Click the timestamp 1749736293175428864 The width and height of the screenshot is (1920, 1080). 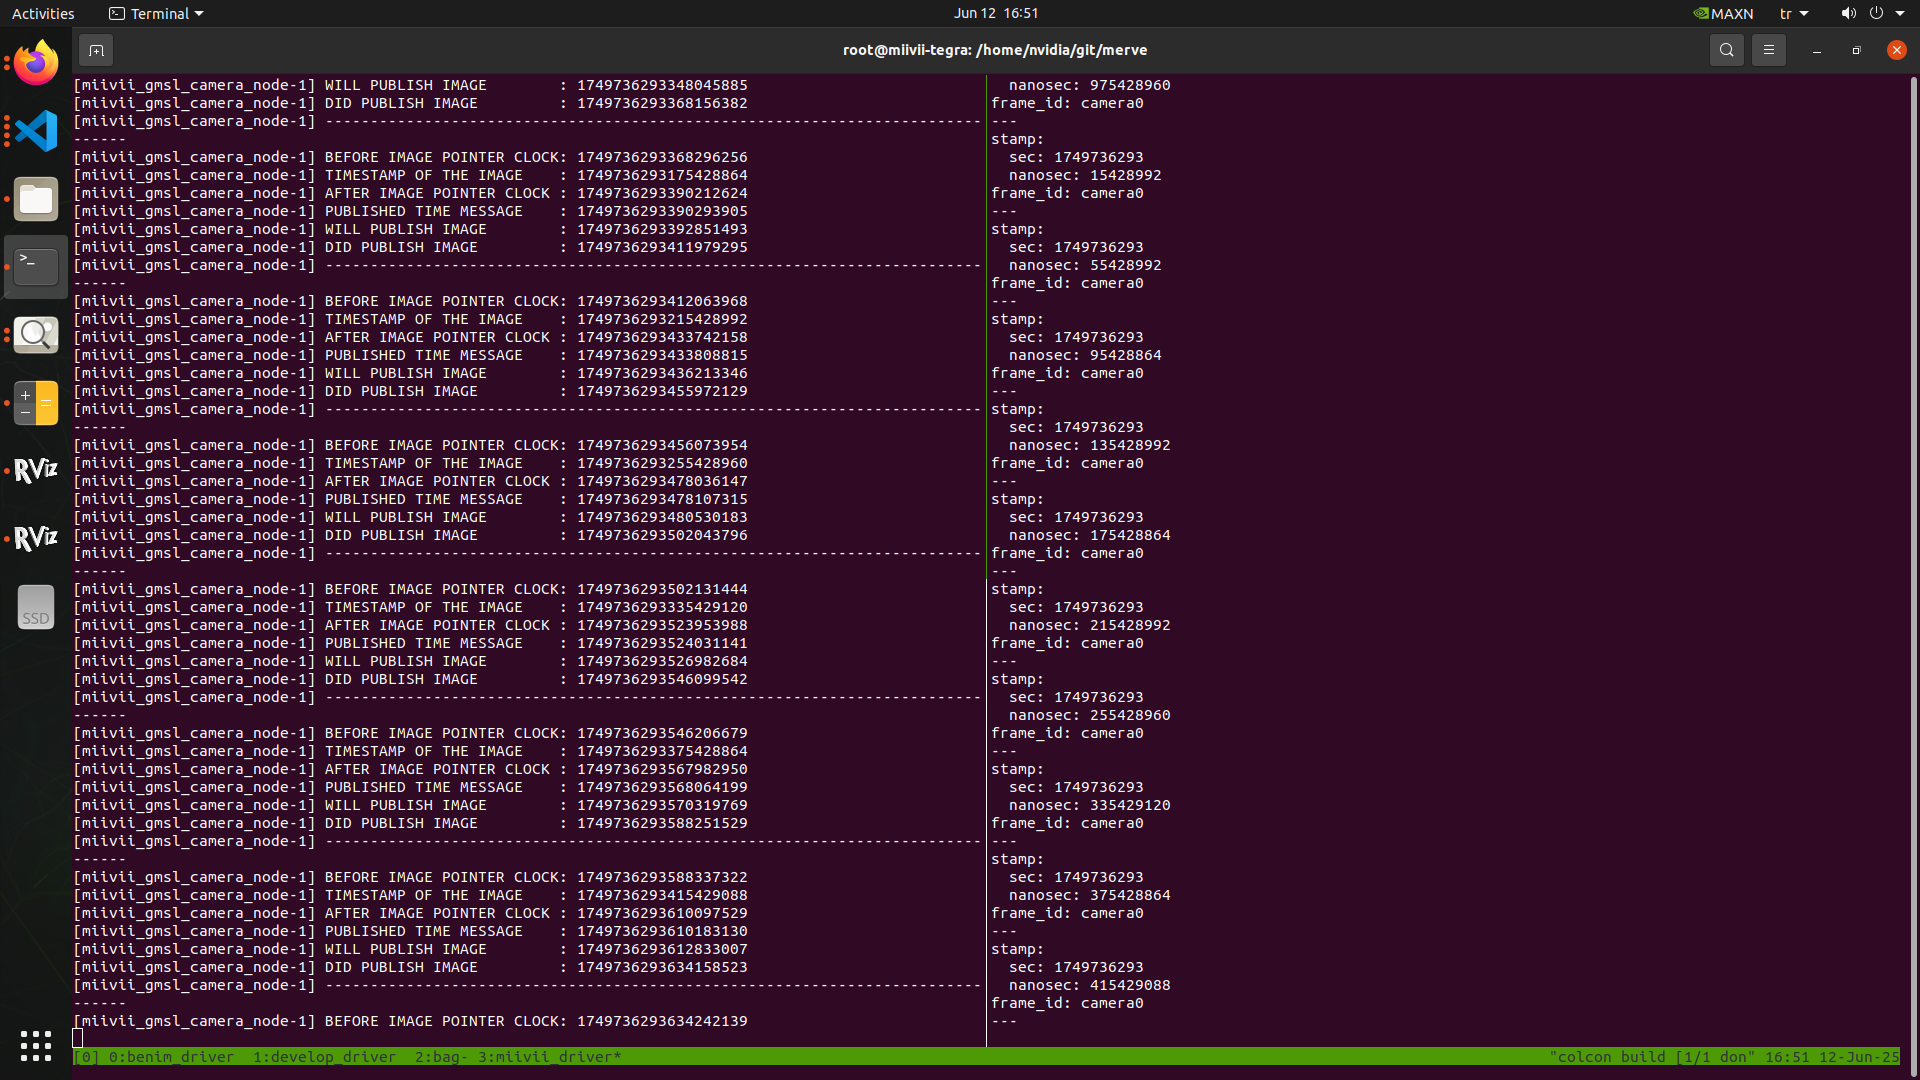[662, 175]
